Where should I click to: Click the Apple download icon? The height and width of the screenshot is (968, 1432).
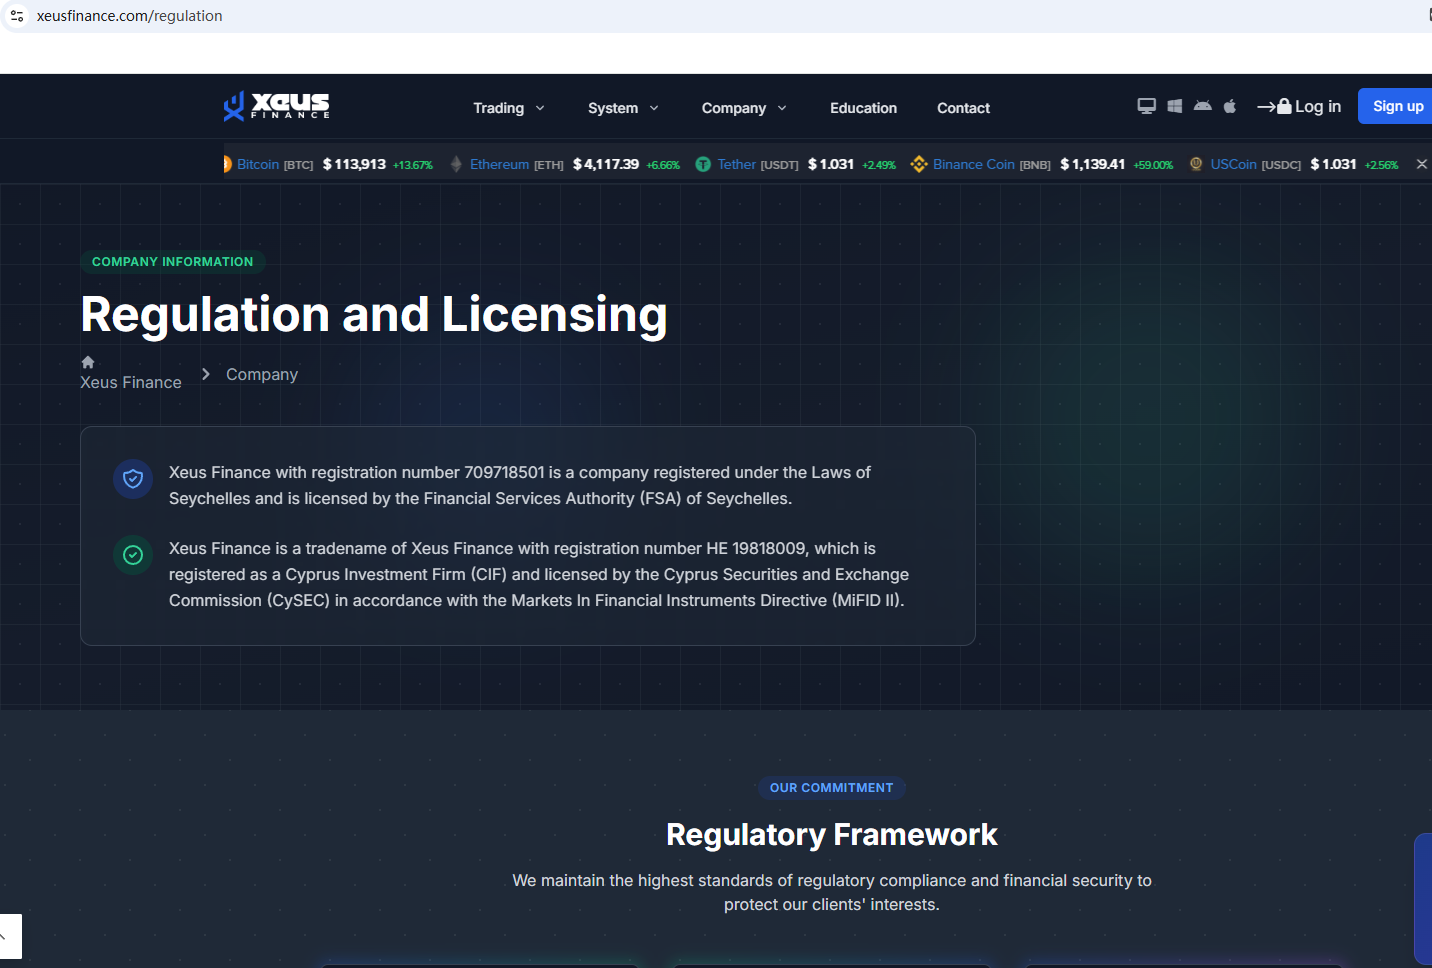coord(1230,106)
